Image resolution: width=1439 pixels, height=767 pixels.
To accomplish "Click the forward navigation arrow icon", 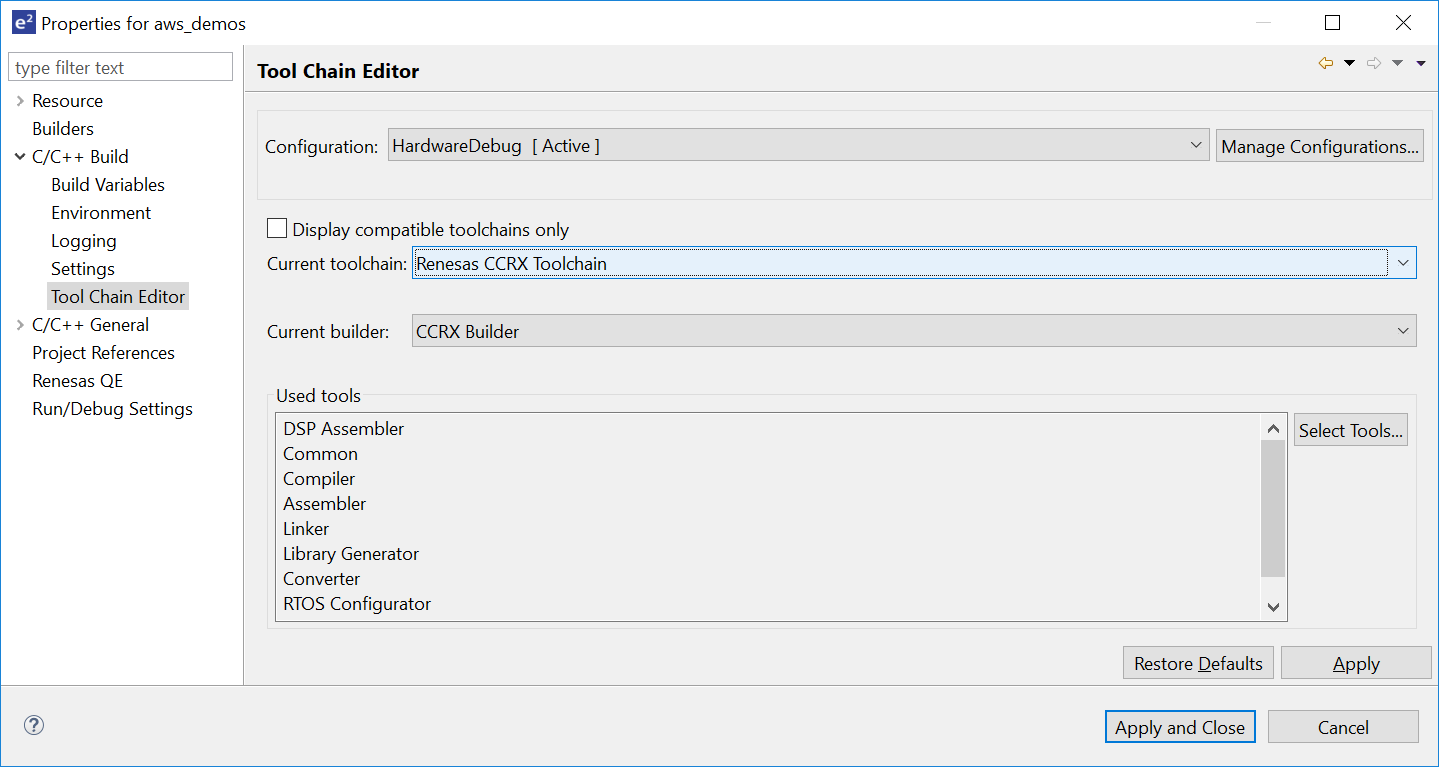I will 1373,62.
